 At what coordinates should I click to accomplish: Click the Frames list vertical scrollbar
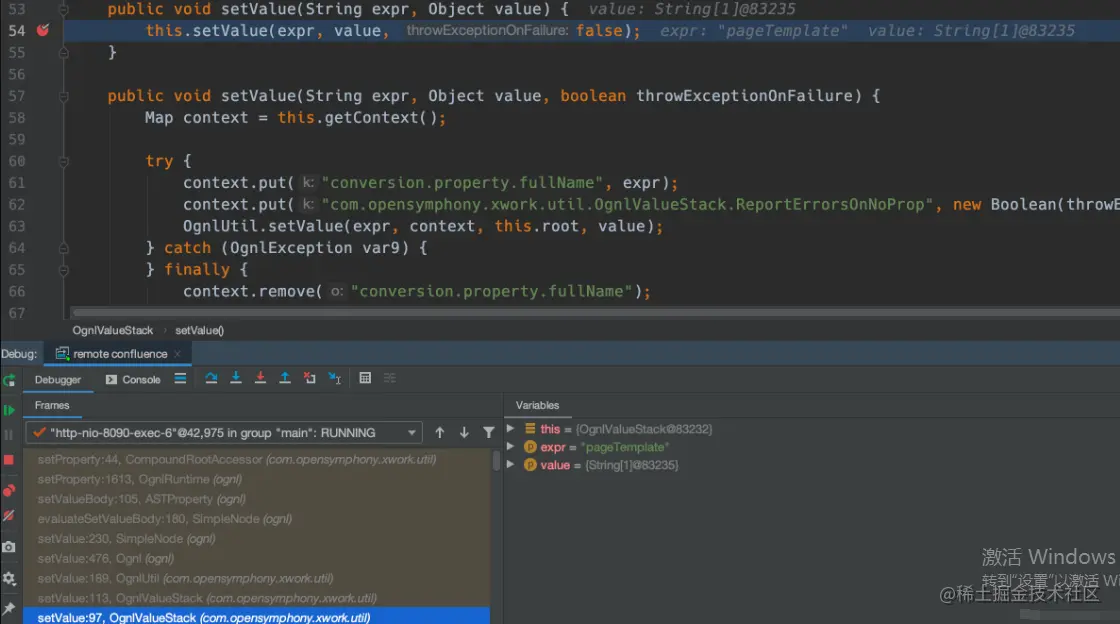(496, 461)
